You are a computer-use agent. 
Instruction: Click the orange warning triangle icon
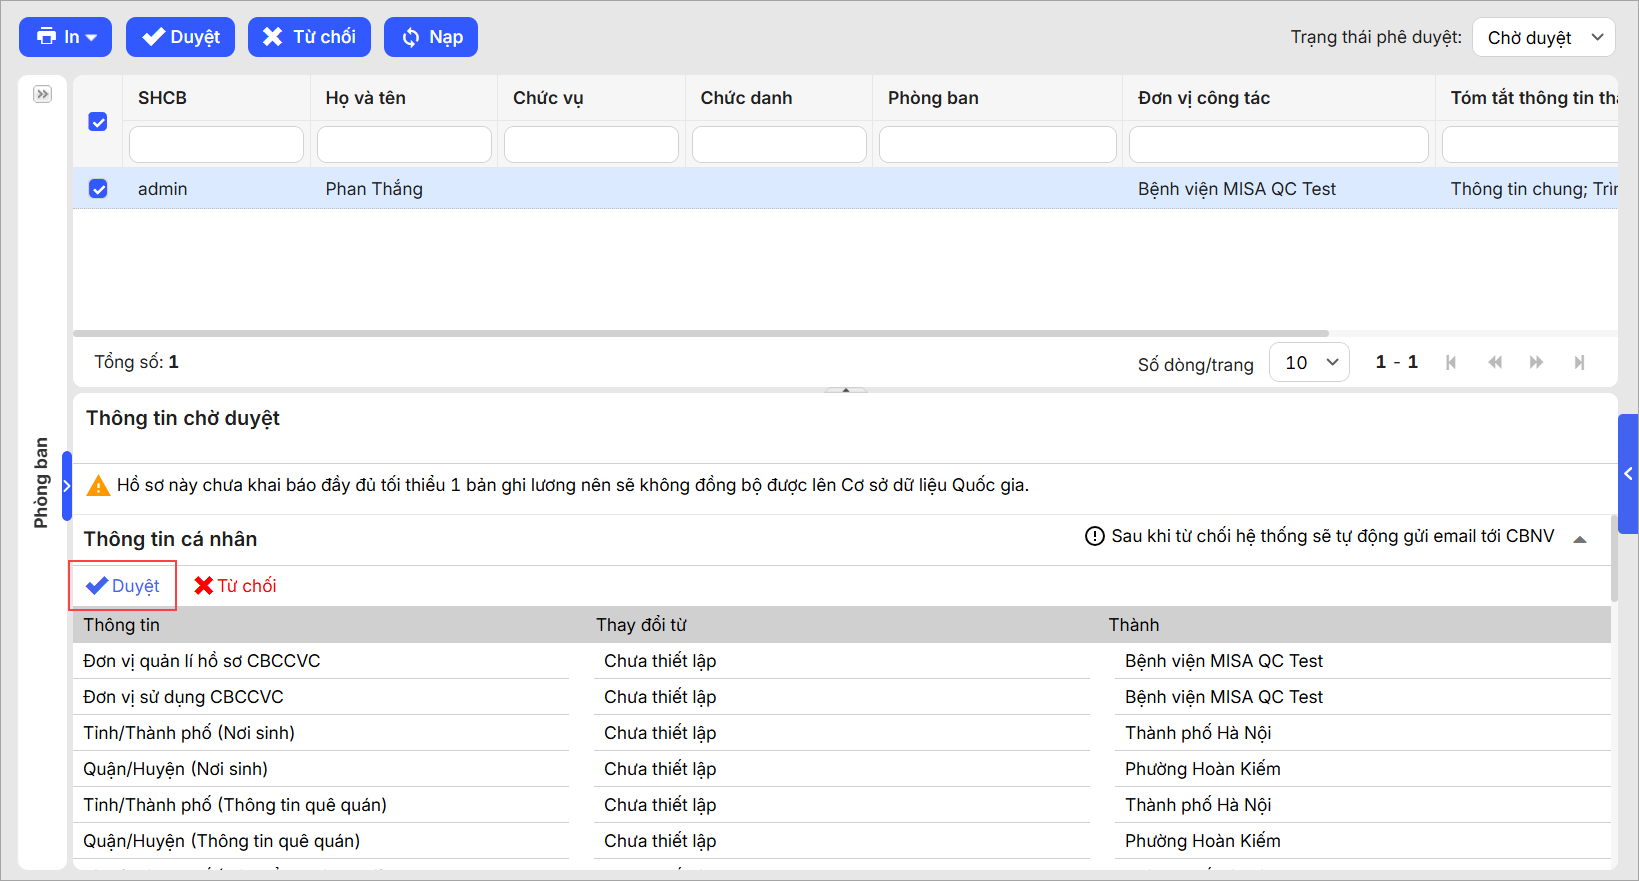click(x=98, y=486)
